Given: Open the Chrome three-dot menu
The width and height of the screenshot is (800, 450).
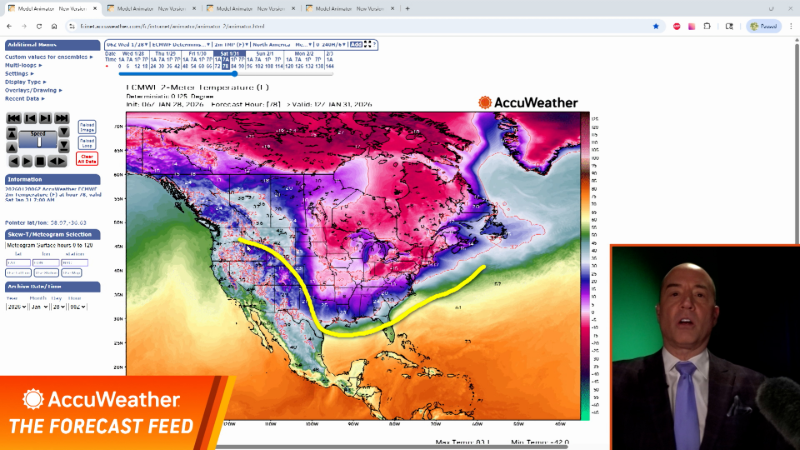Looking at the screenshot, I should coord(791,26).
